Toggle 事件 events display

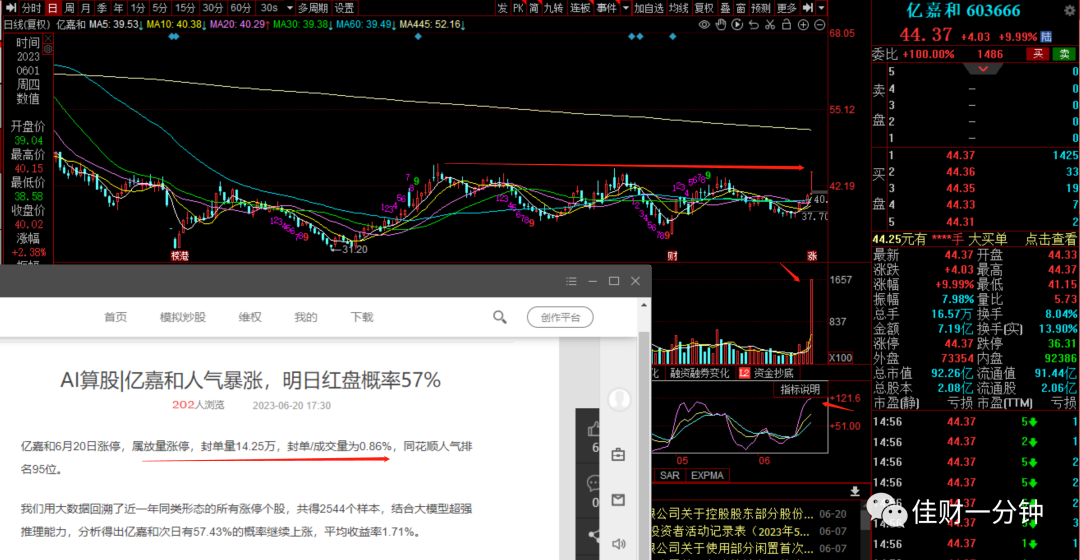coord(606,8)
